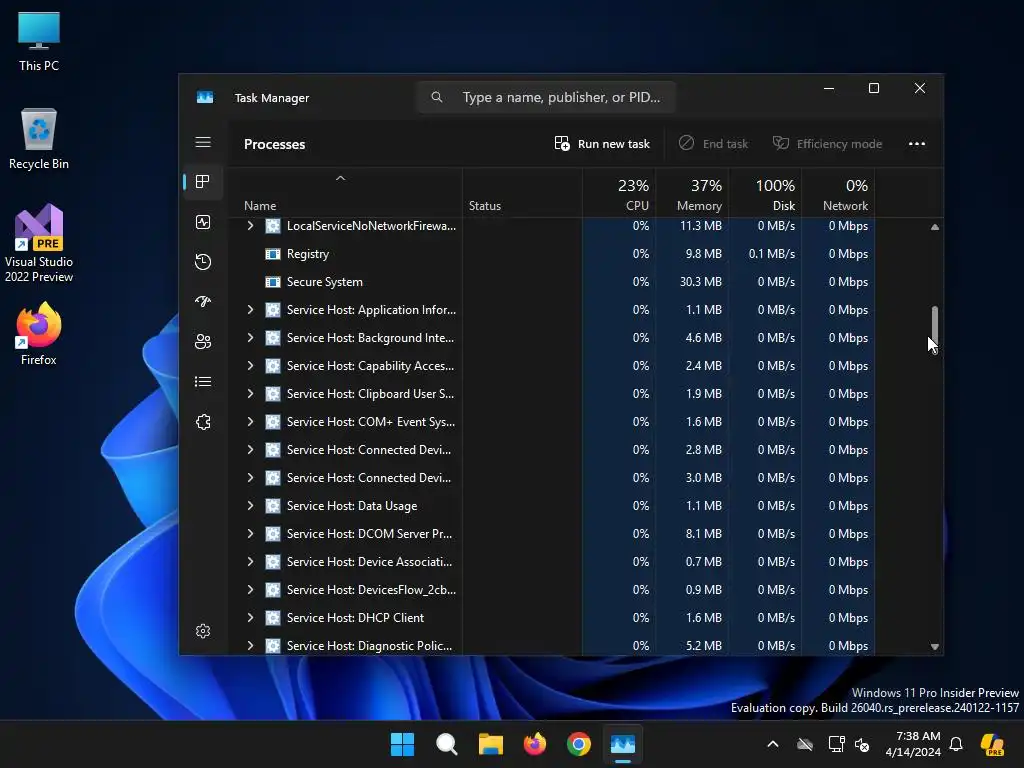This screenshot has height=768, width=1024.
Task: Expand Service Host: Application Information row
Action: coord(250,310)
